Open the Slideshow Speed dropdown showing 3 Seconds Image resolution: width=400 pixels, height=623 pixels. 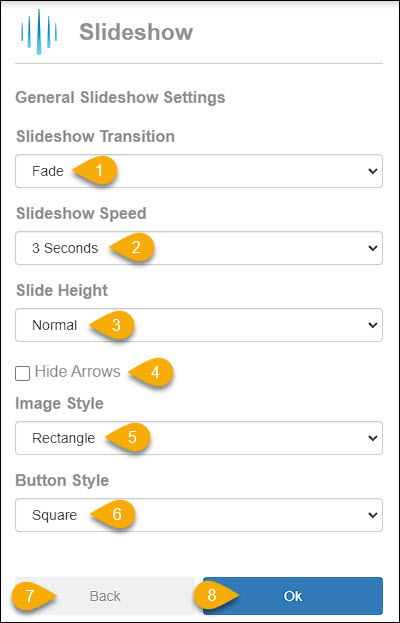pos(199,248)
